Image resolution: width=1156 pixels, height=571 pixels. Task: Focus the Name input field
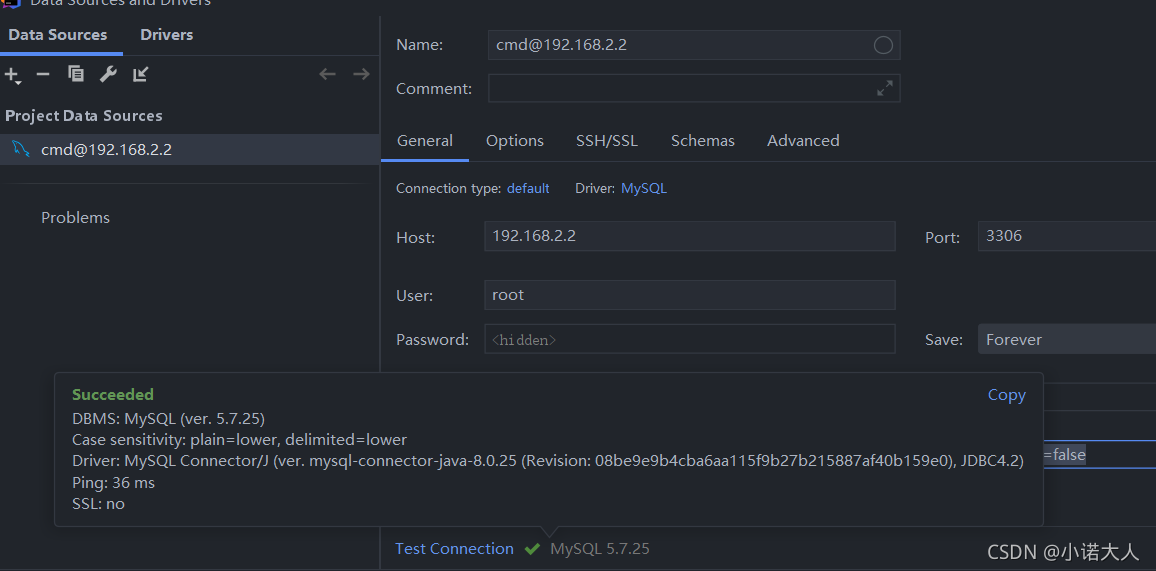point(694,45)
